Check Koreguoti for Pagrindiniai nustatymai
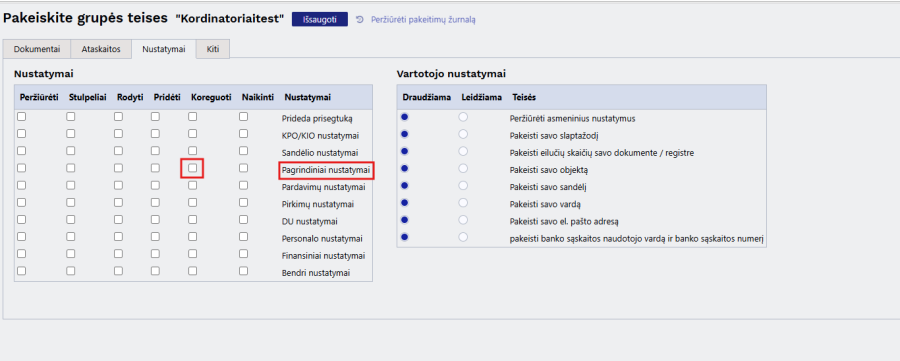 click(193, 168)
